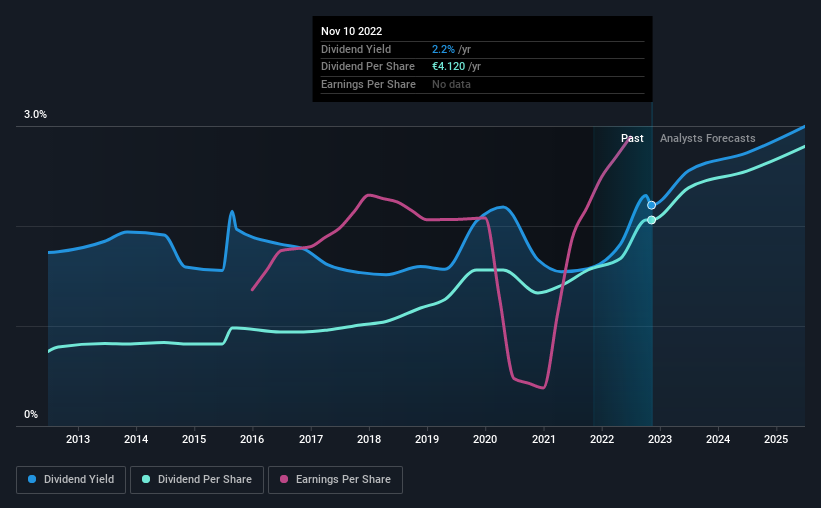Click the Analysts Forecasts label
Image resolution: width=821 pixels, height=508 pixels.
click(x=707, y=138)
